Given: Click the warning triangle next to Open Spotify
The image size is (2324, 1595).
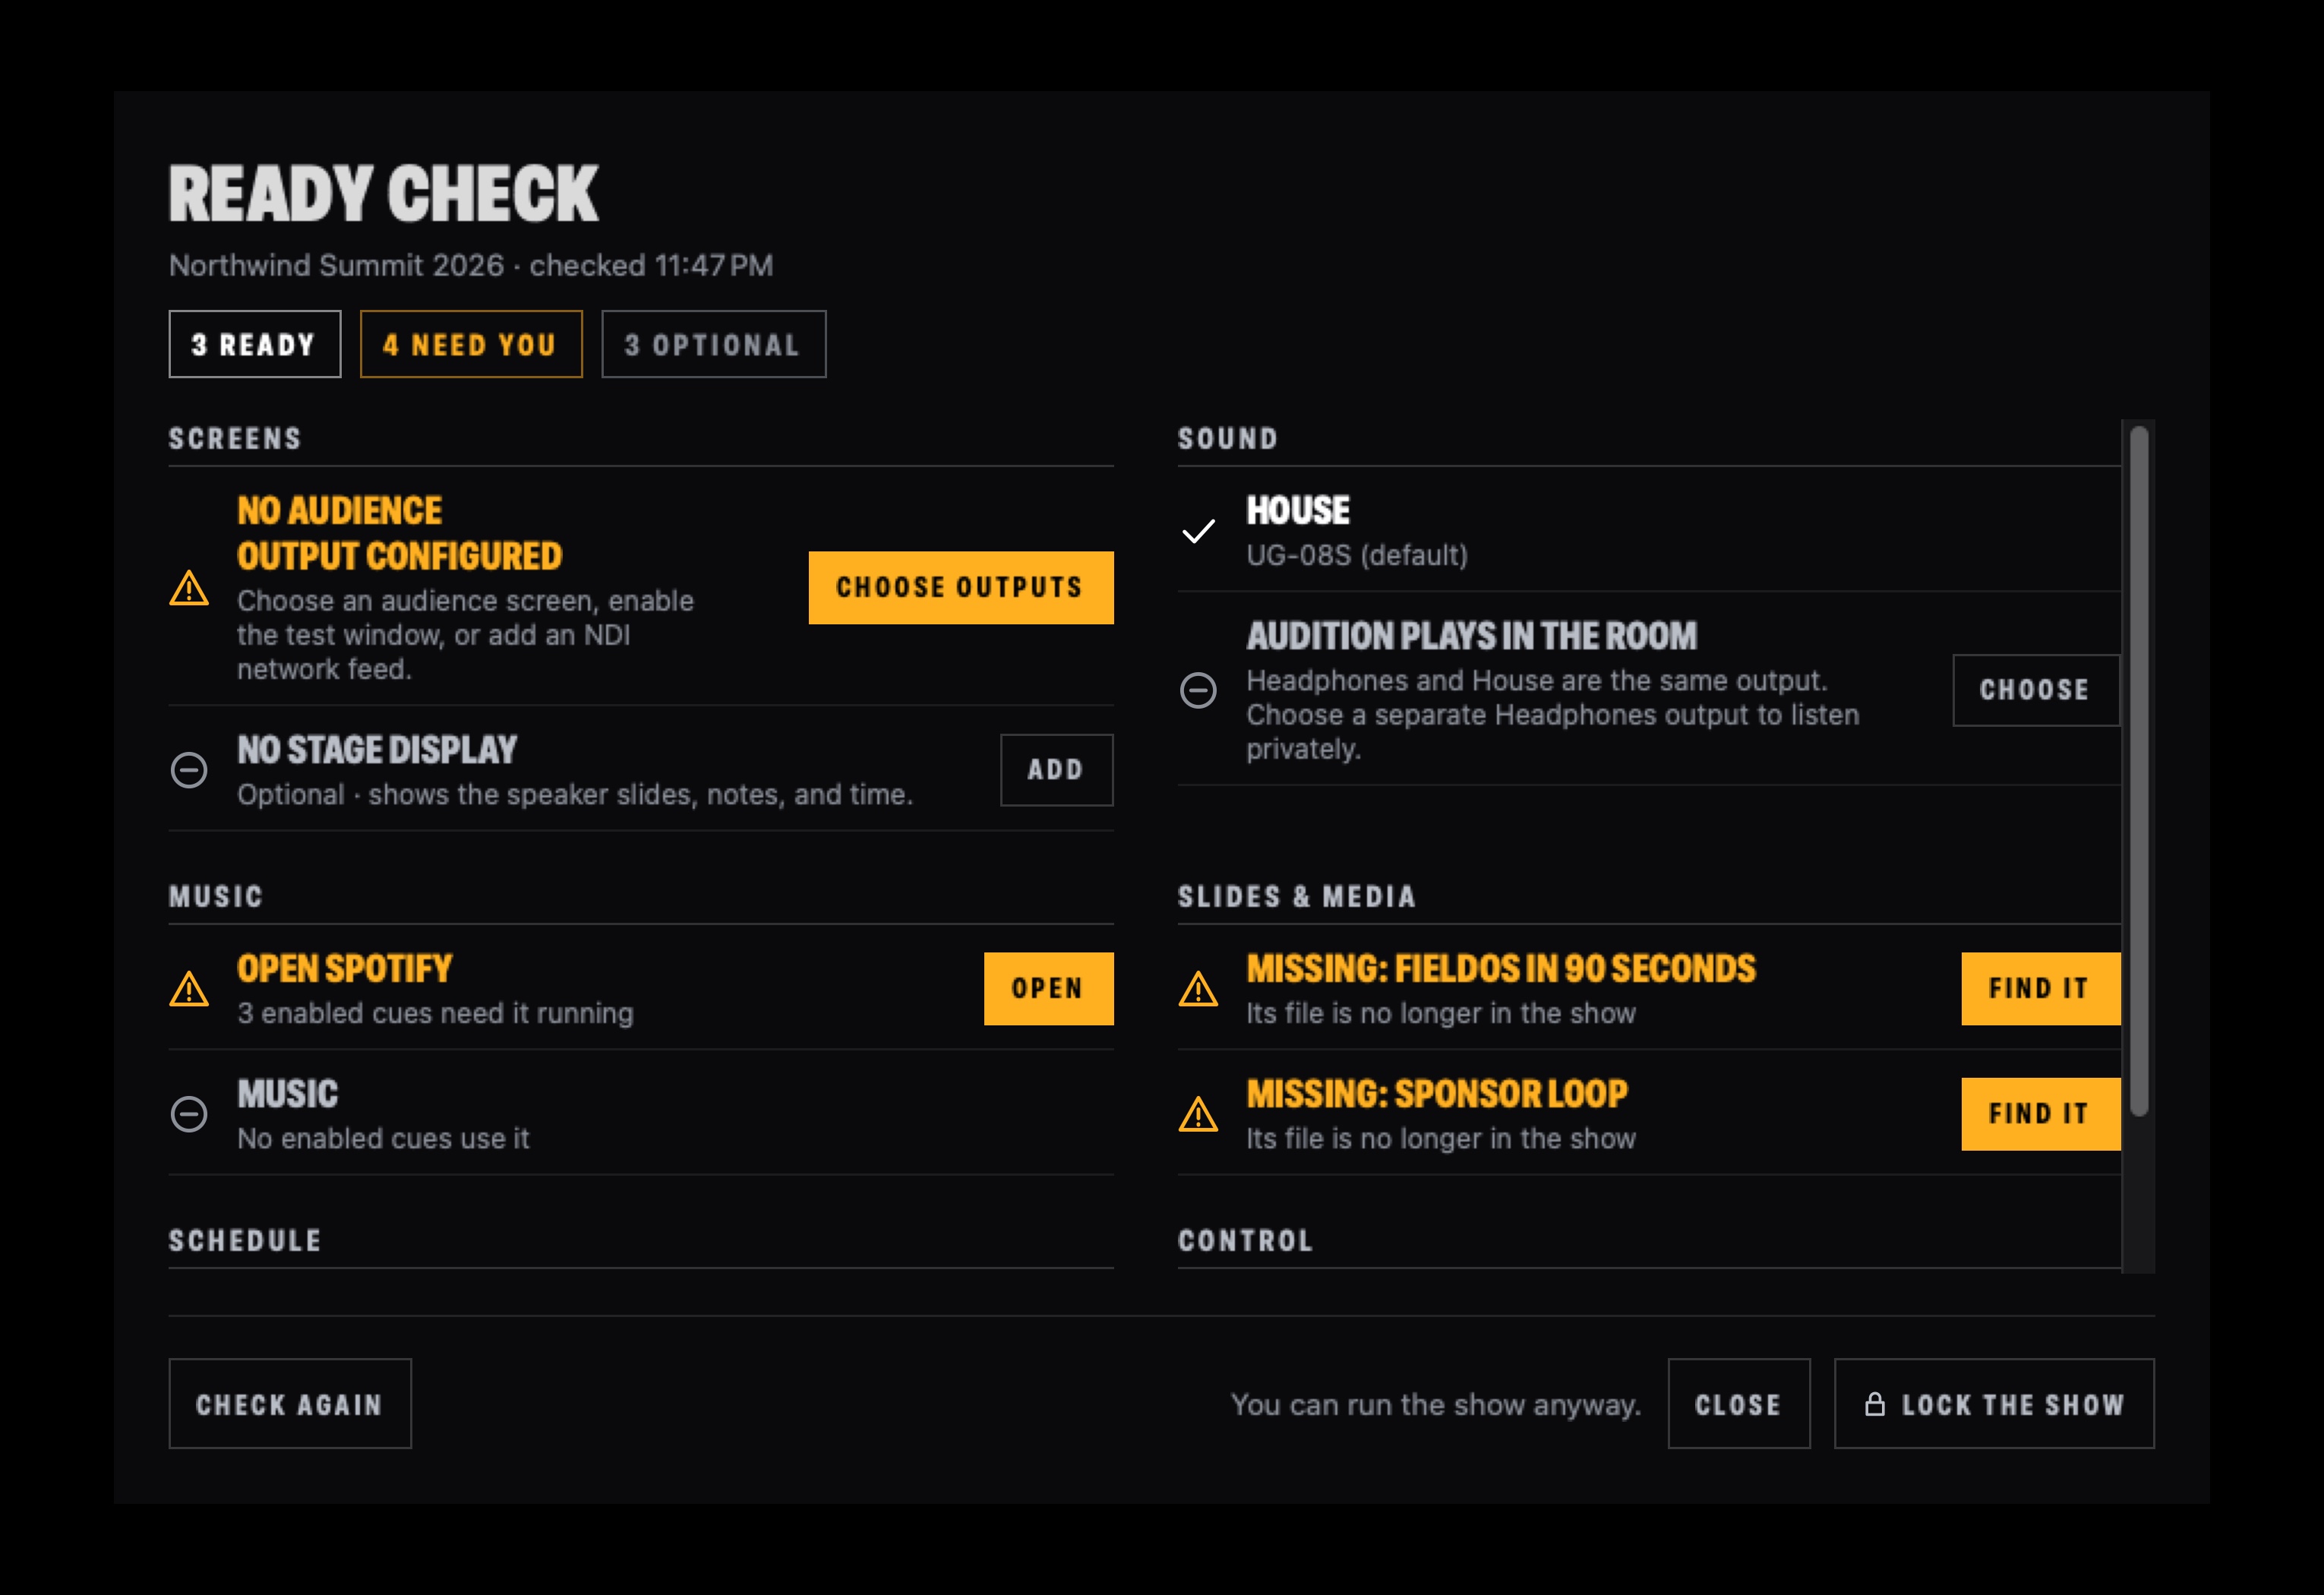Looking at the screenshot, I should 189,989.
